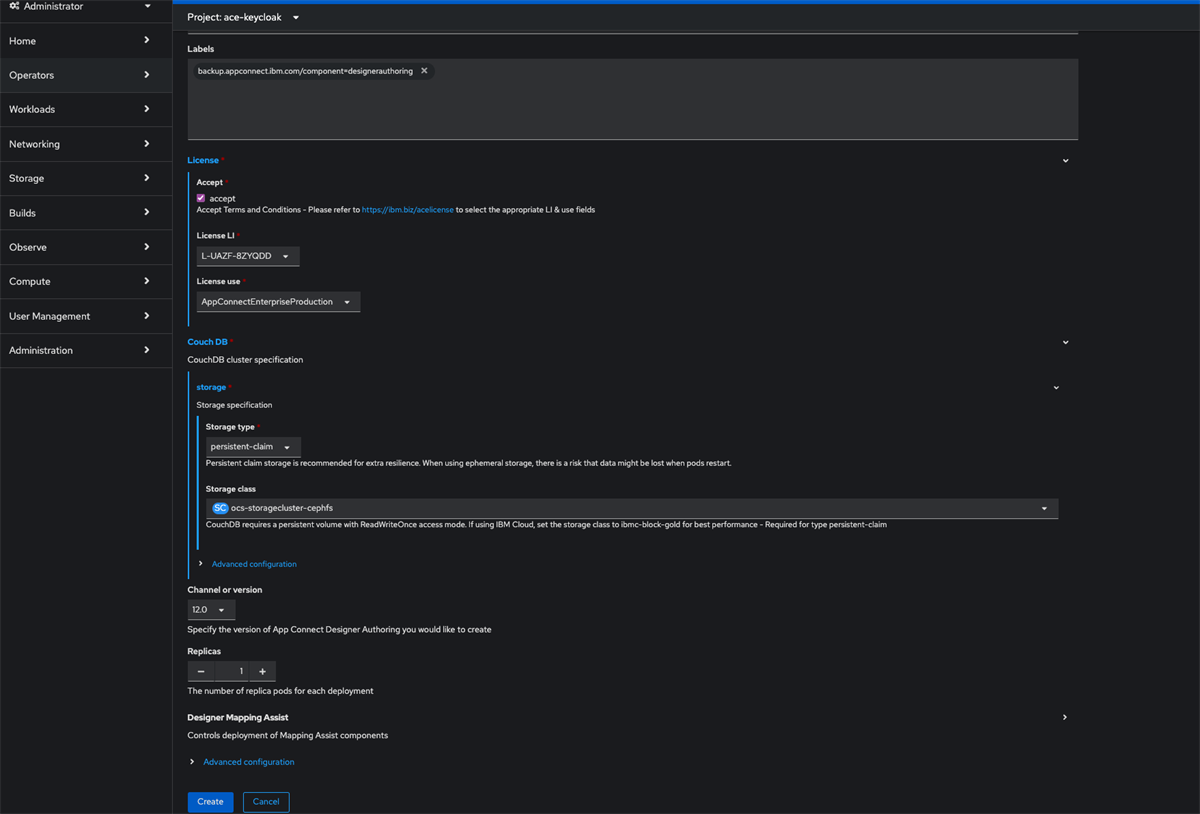Open the License LI dropdown

pos(248,255)
